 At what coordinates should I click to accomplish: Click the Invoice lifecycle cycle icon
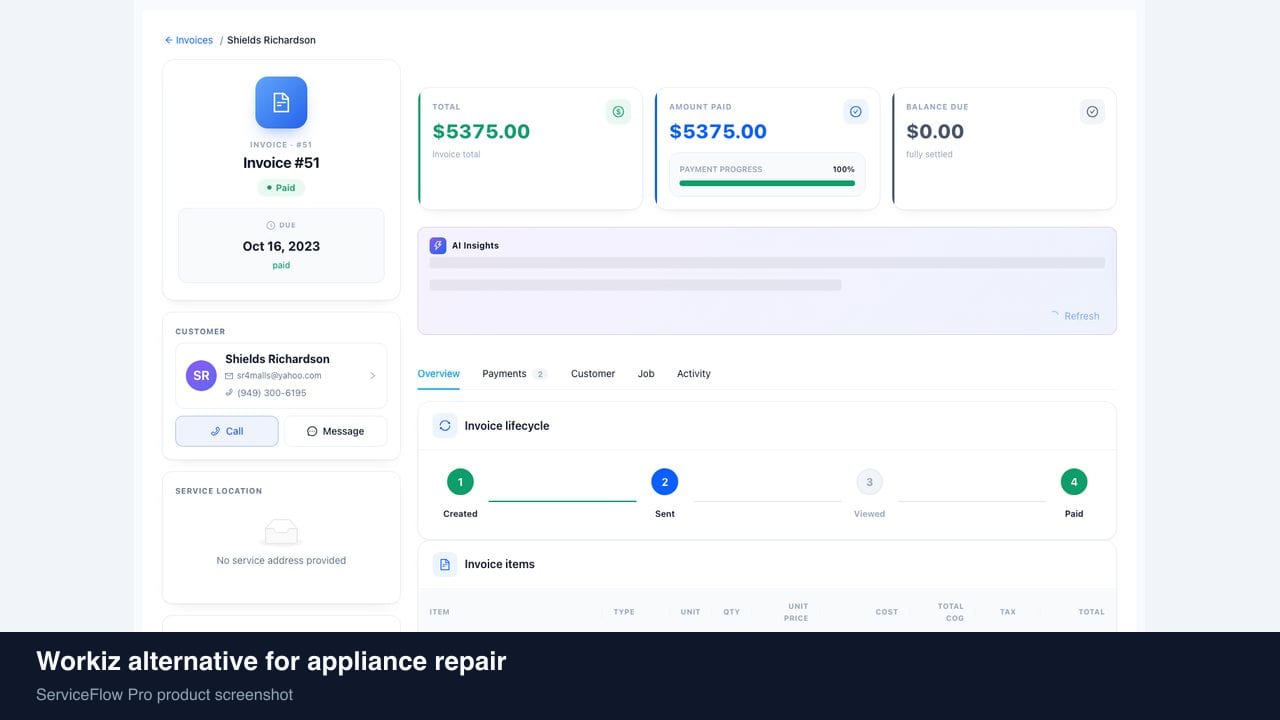tap(445, 425)
